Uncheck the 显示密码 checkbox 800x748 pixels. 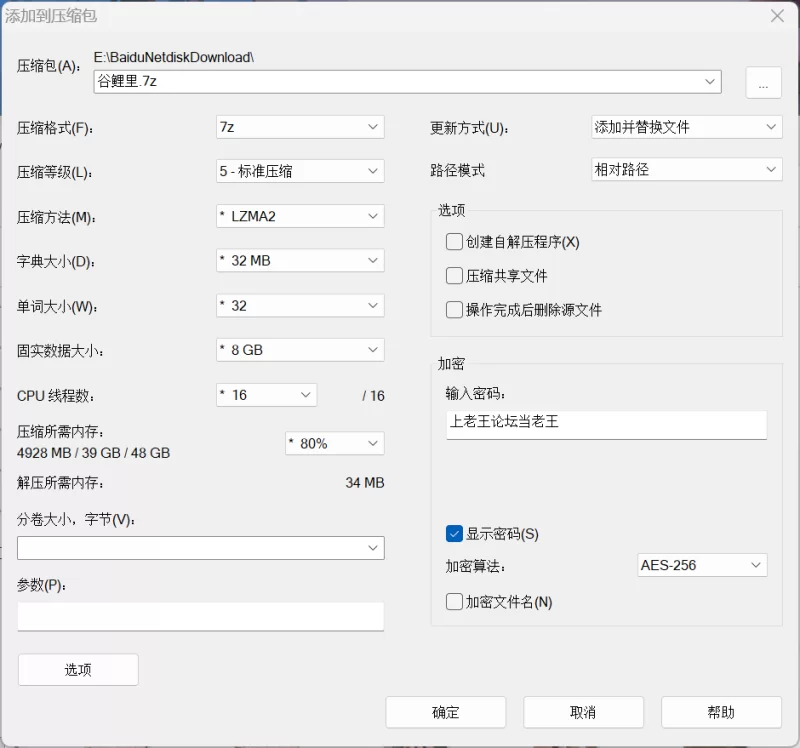(x=455, y=534)
